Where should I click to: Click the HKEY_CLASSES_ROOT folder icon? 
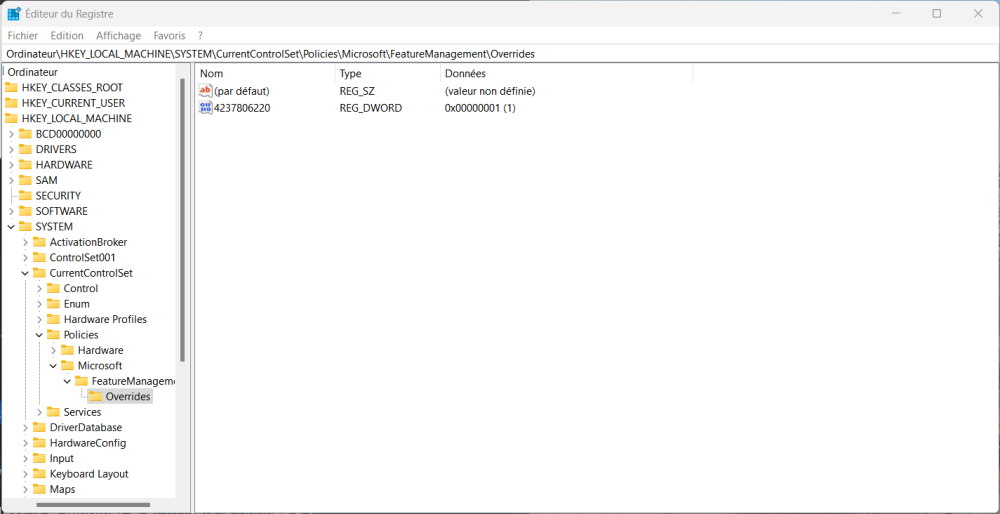click(x=11, y=87)
